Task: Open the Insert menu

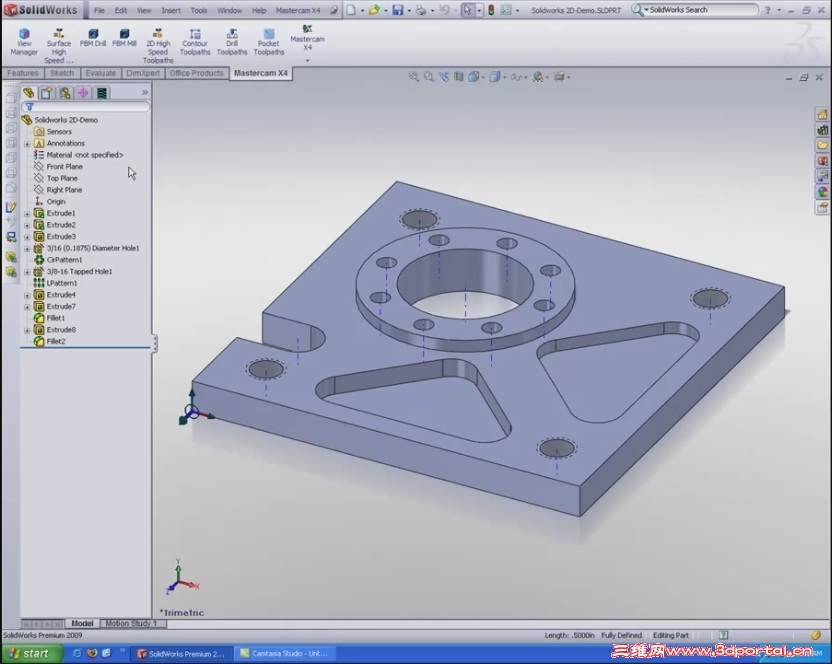Action: tap(171, 10)
